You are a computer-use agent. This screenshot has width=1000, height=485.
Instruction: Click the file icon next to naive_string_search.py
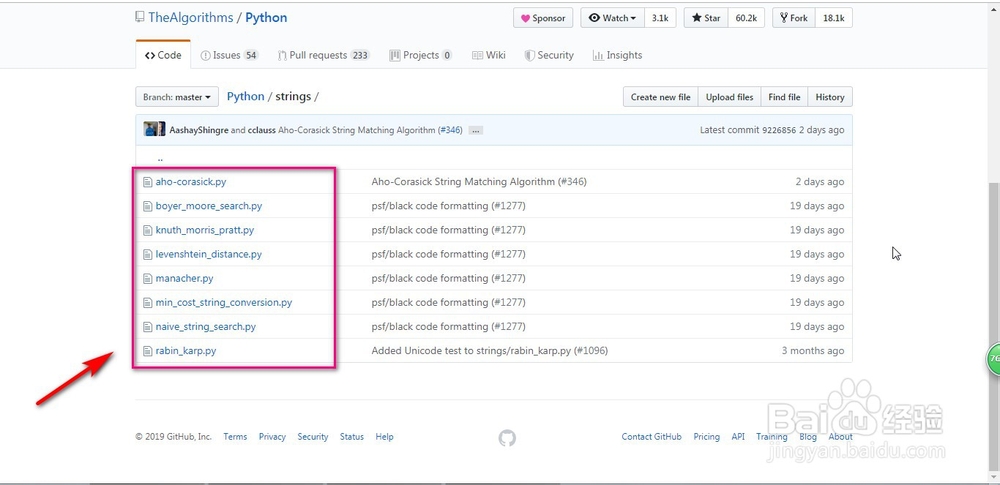[x=147, y=327]
